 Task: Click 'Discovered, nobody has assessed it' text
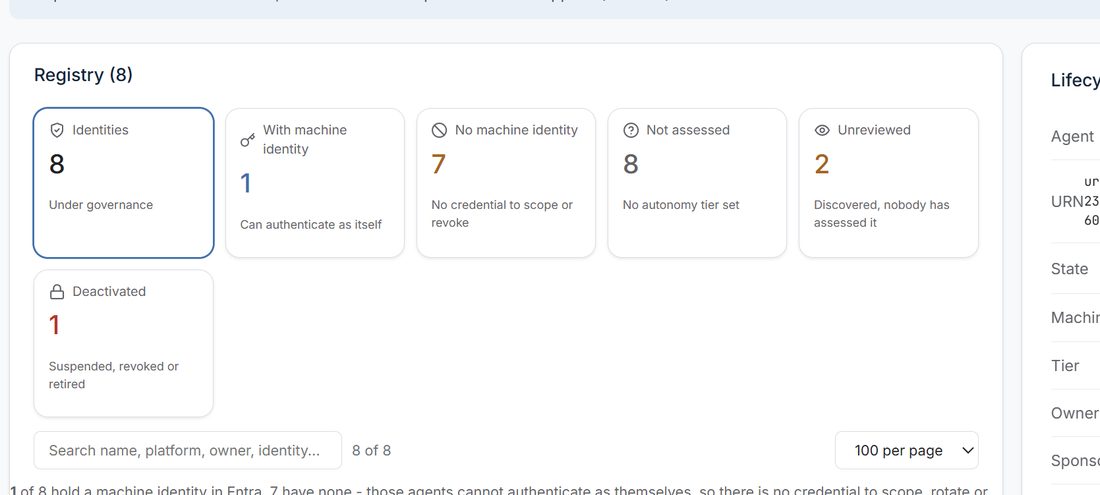click(x=882, y=214)
